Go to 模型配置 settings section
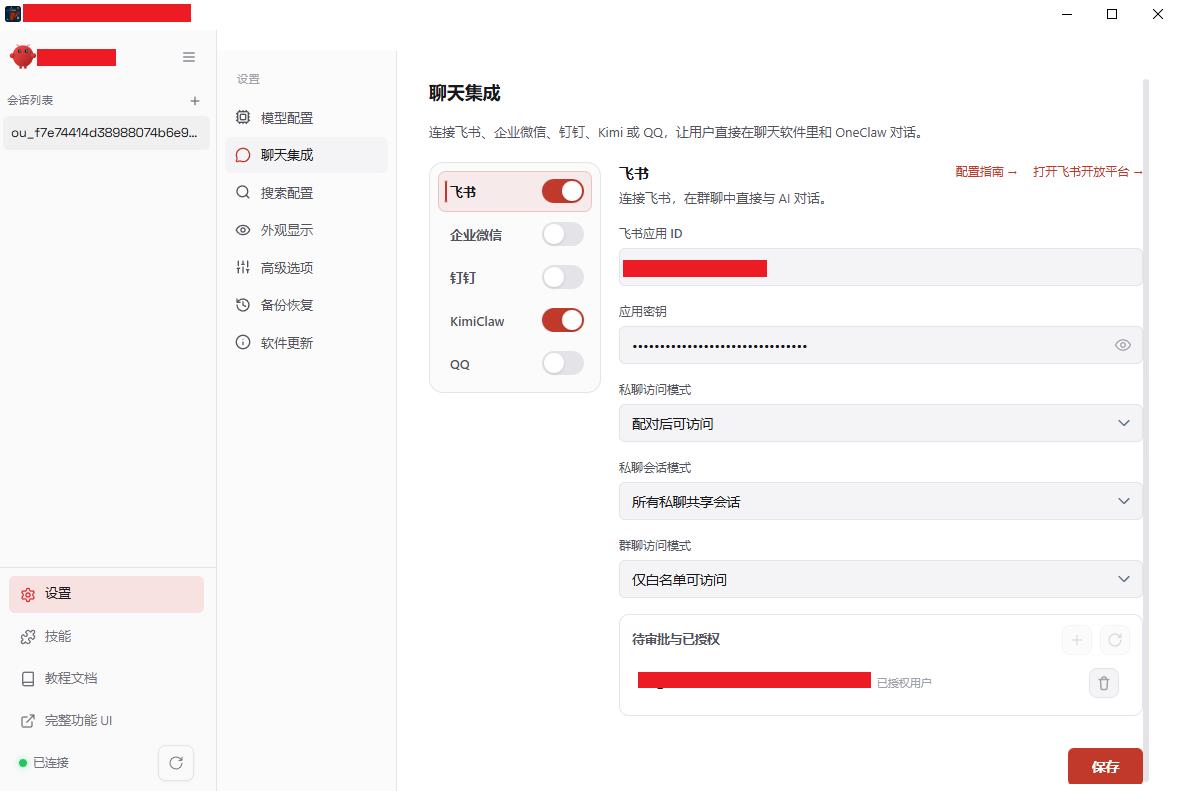The width and height of the screenshot is (1180, 791). [287, 118]
